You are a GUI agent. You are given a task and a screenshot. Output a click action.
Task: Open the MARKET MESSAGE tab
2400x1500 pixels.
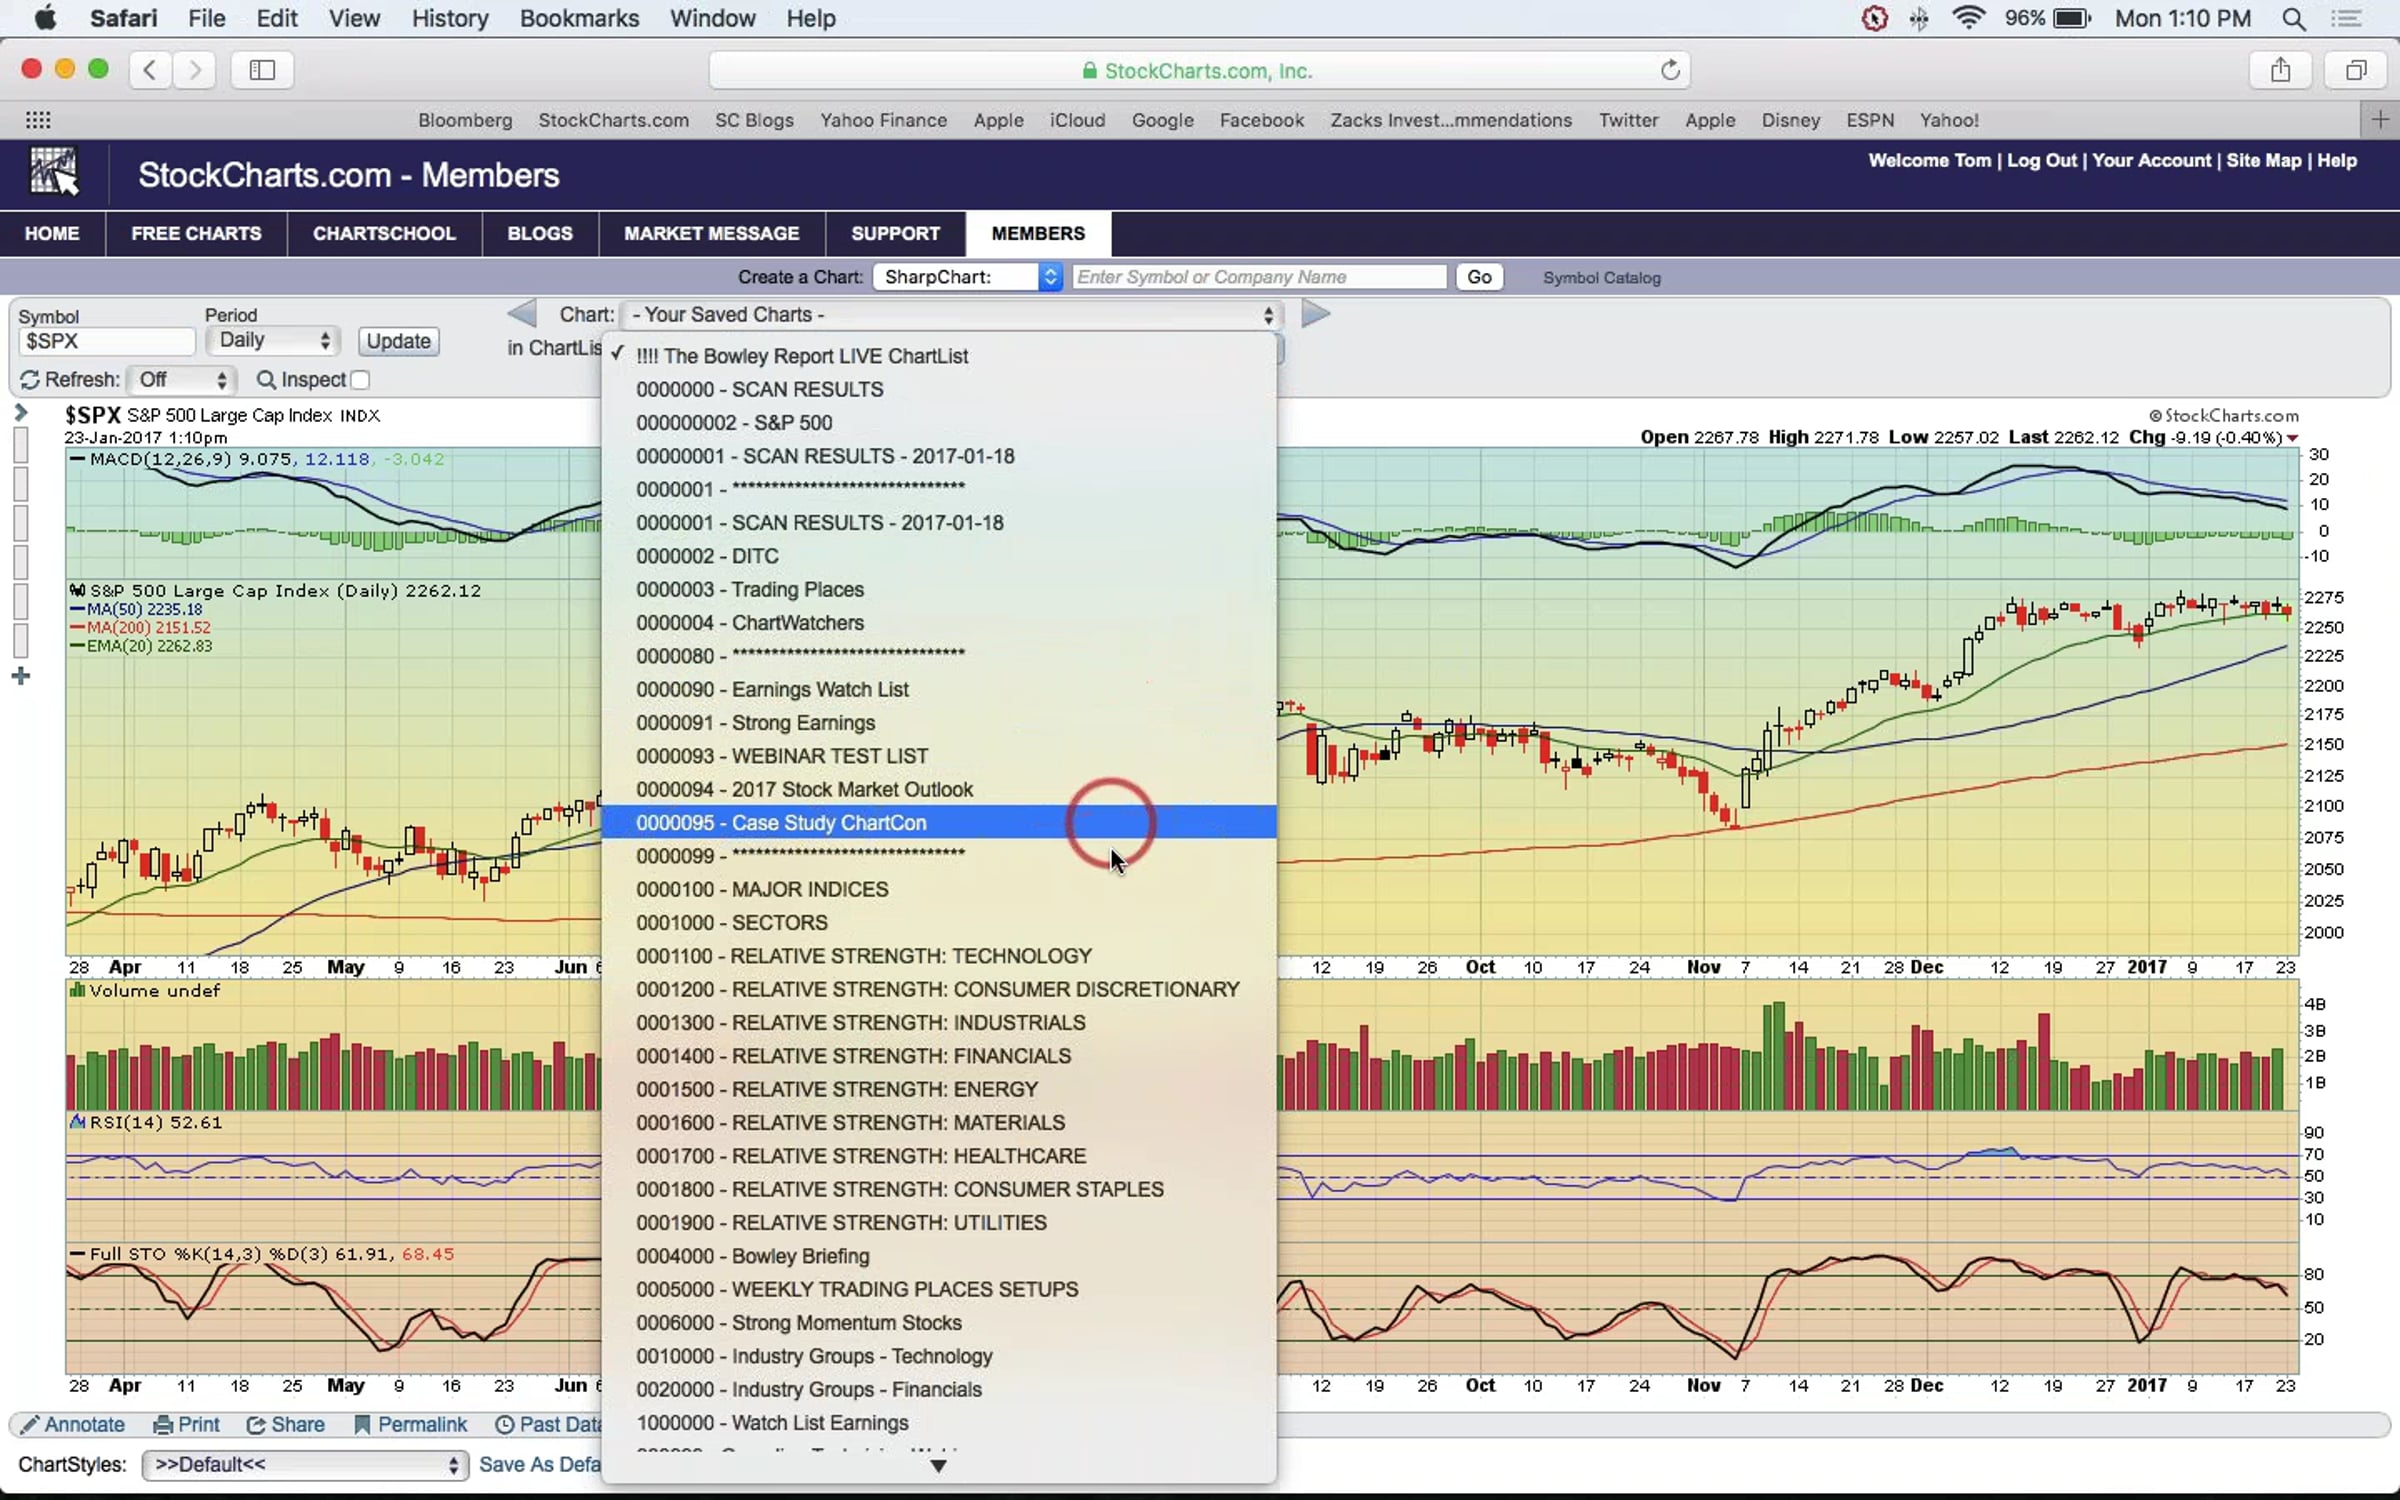(x=711, y=233)
